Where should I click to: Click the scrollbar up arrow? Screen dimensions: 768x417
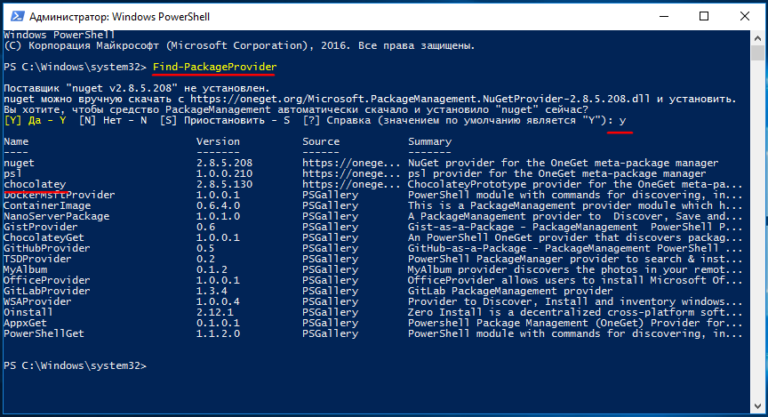[x=758, y=37]
